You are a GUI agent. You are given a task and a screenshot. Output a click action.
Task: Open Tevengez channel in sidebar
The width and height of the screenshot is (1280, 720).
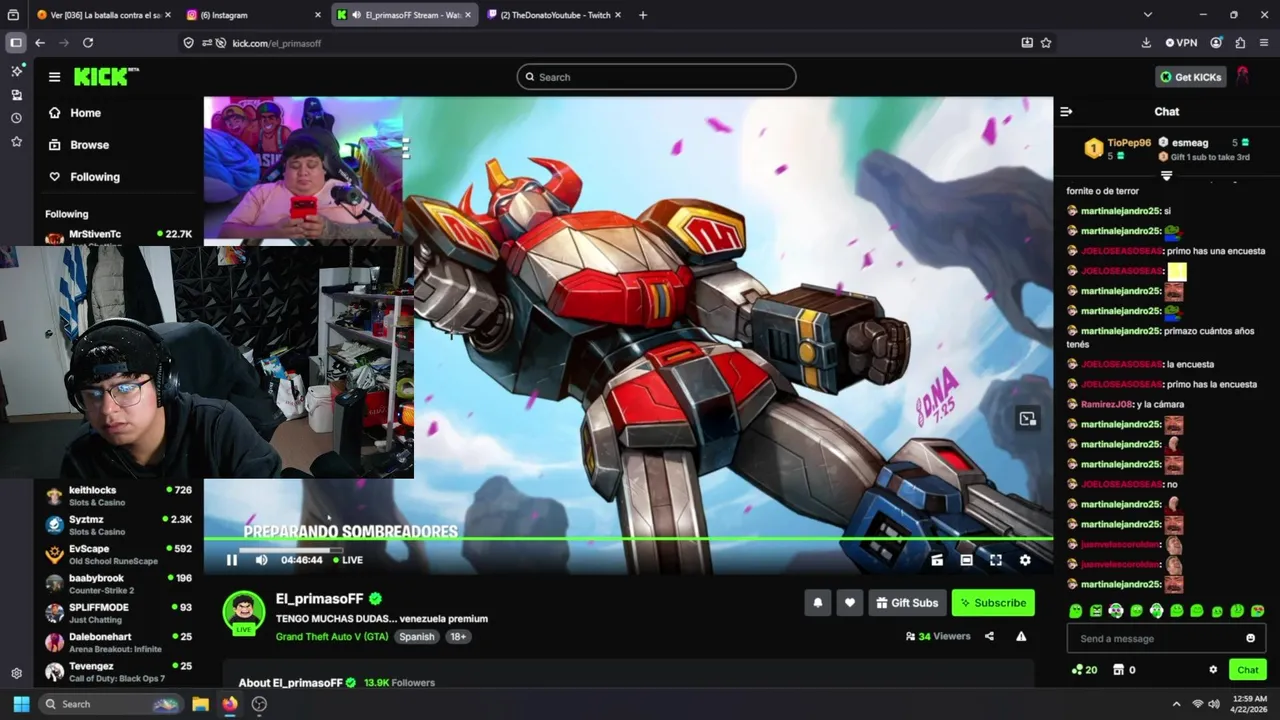click(118, 671)
